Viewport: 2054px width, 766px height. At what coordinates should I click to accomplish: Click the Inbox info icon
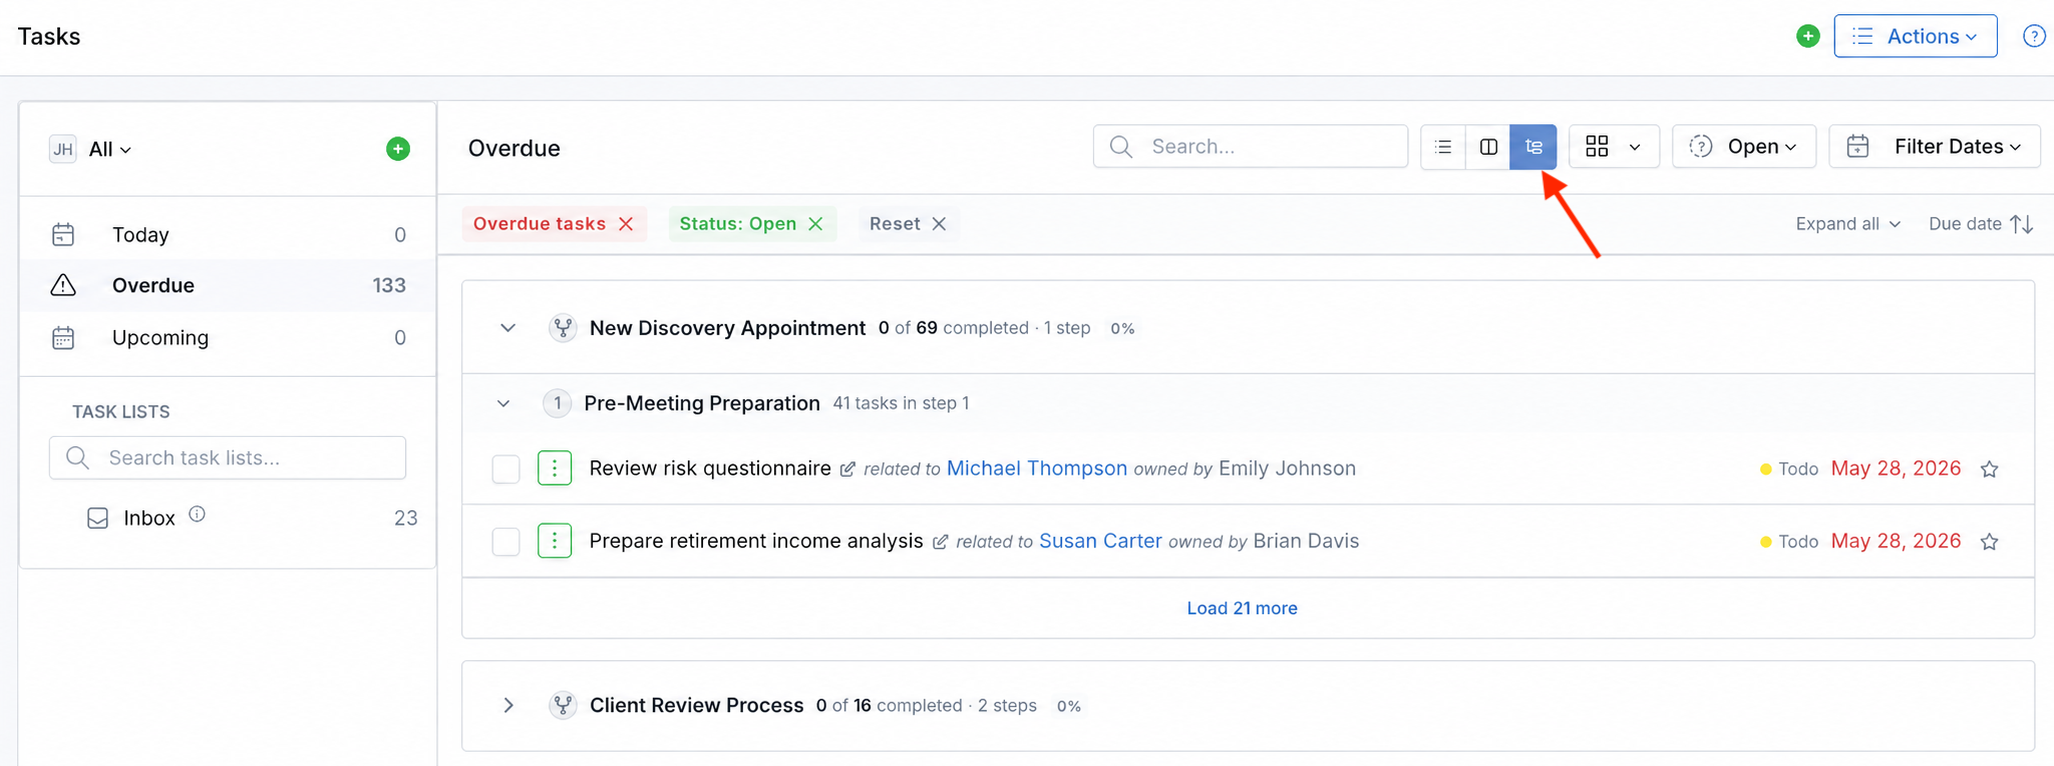(197, 514)
